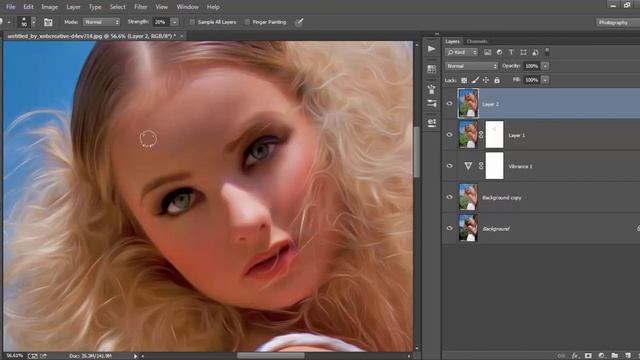Switch to the Layers tab

tap(452, 41)
